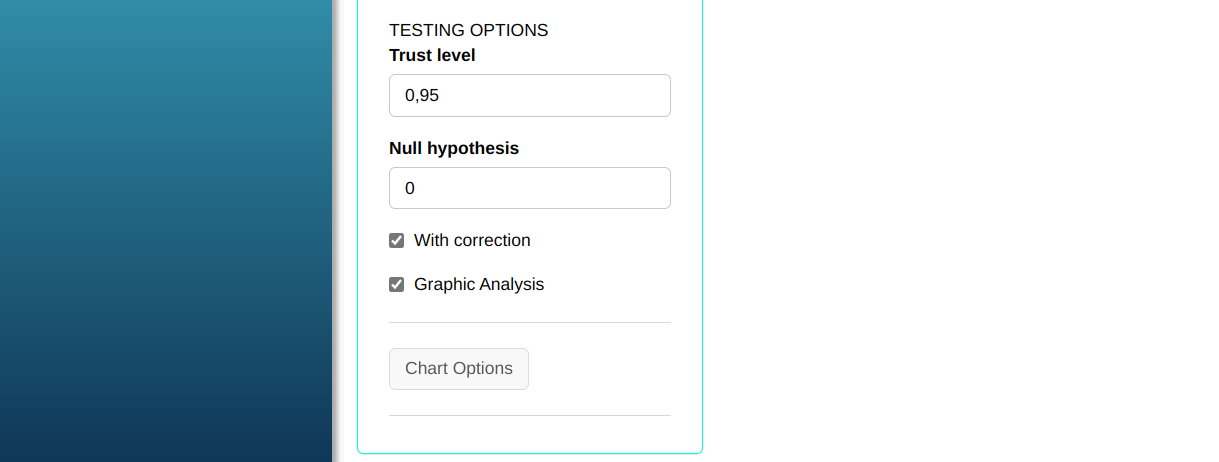Click the divider line above Chart Options

pos(529,323)
